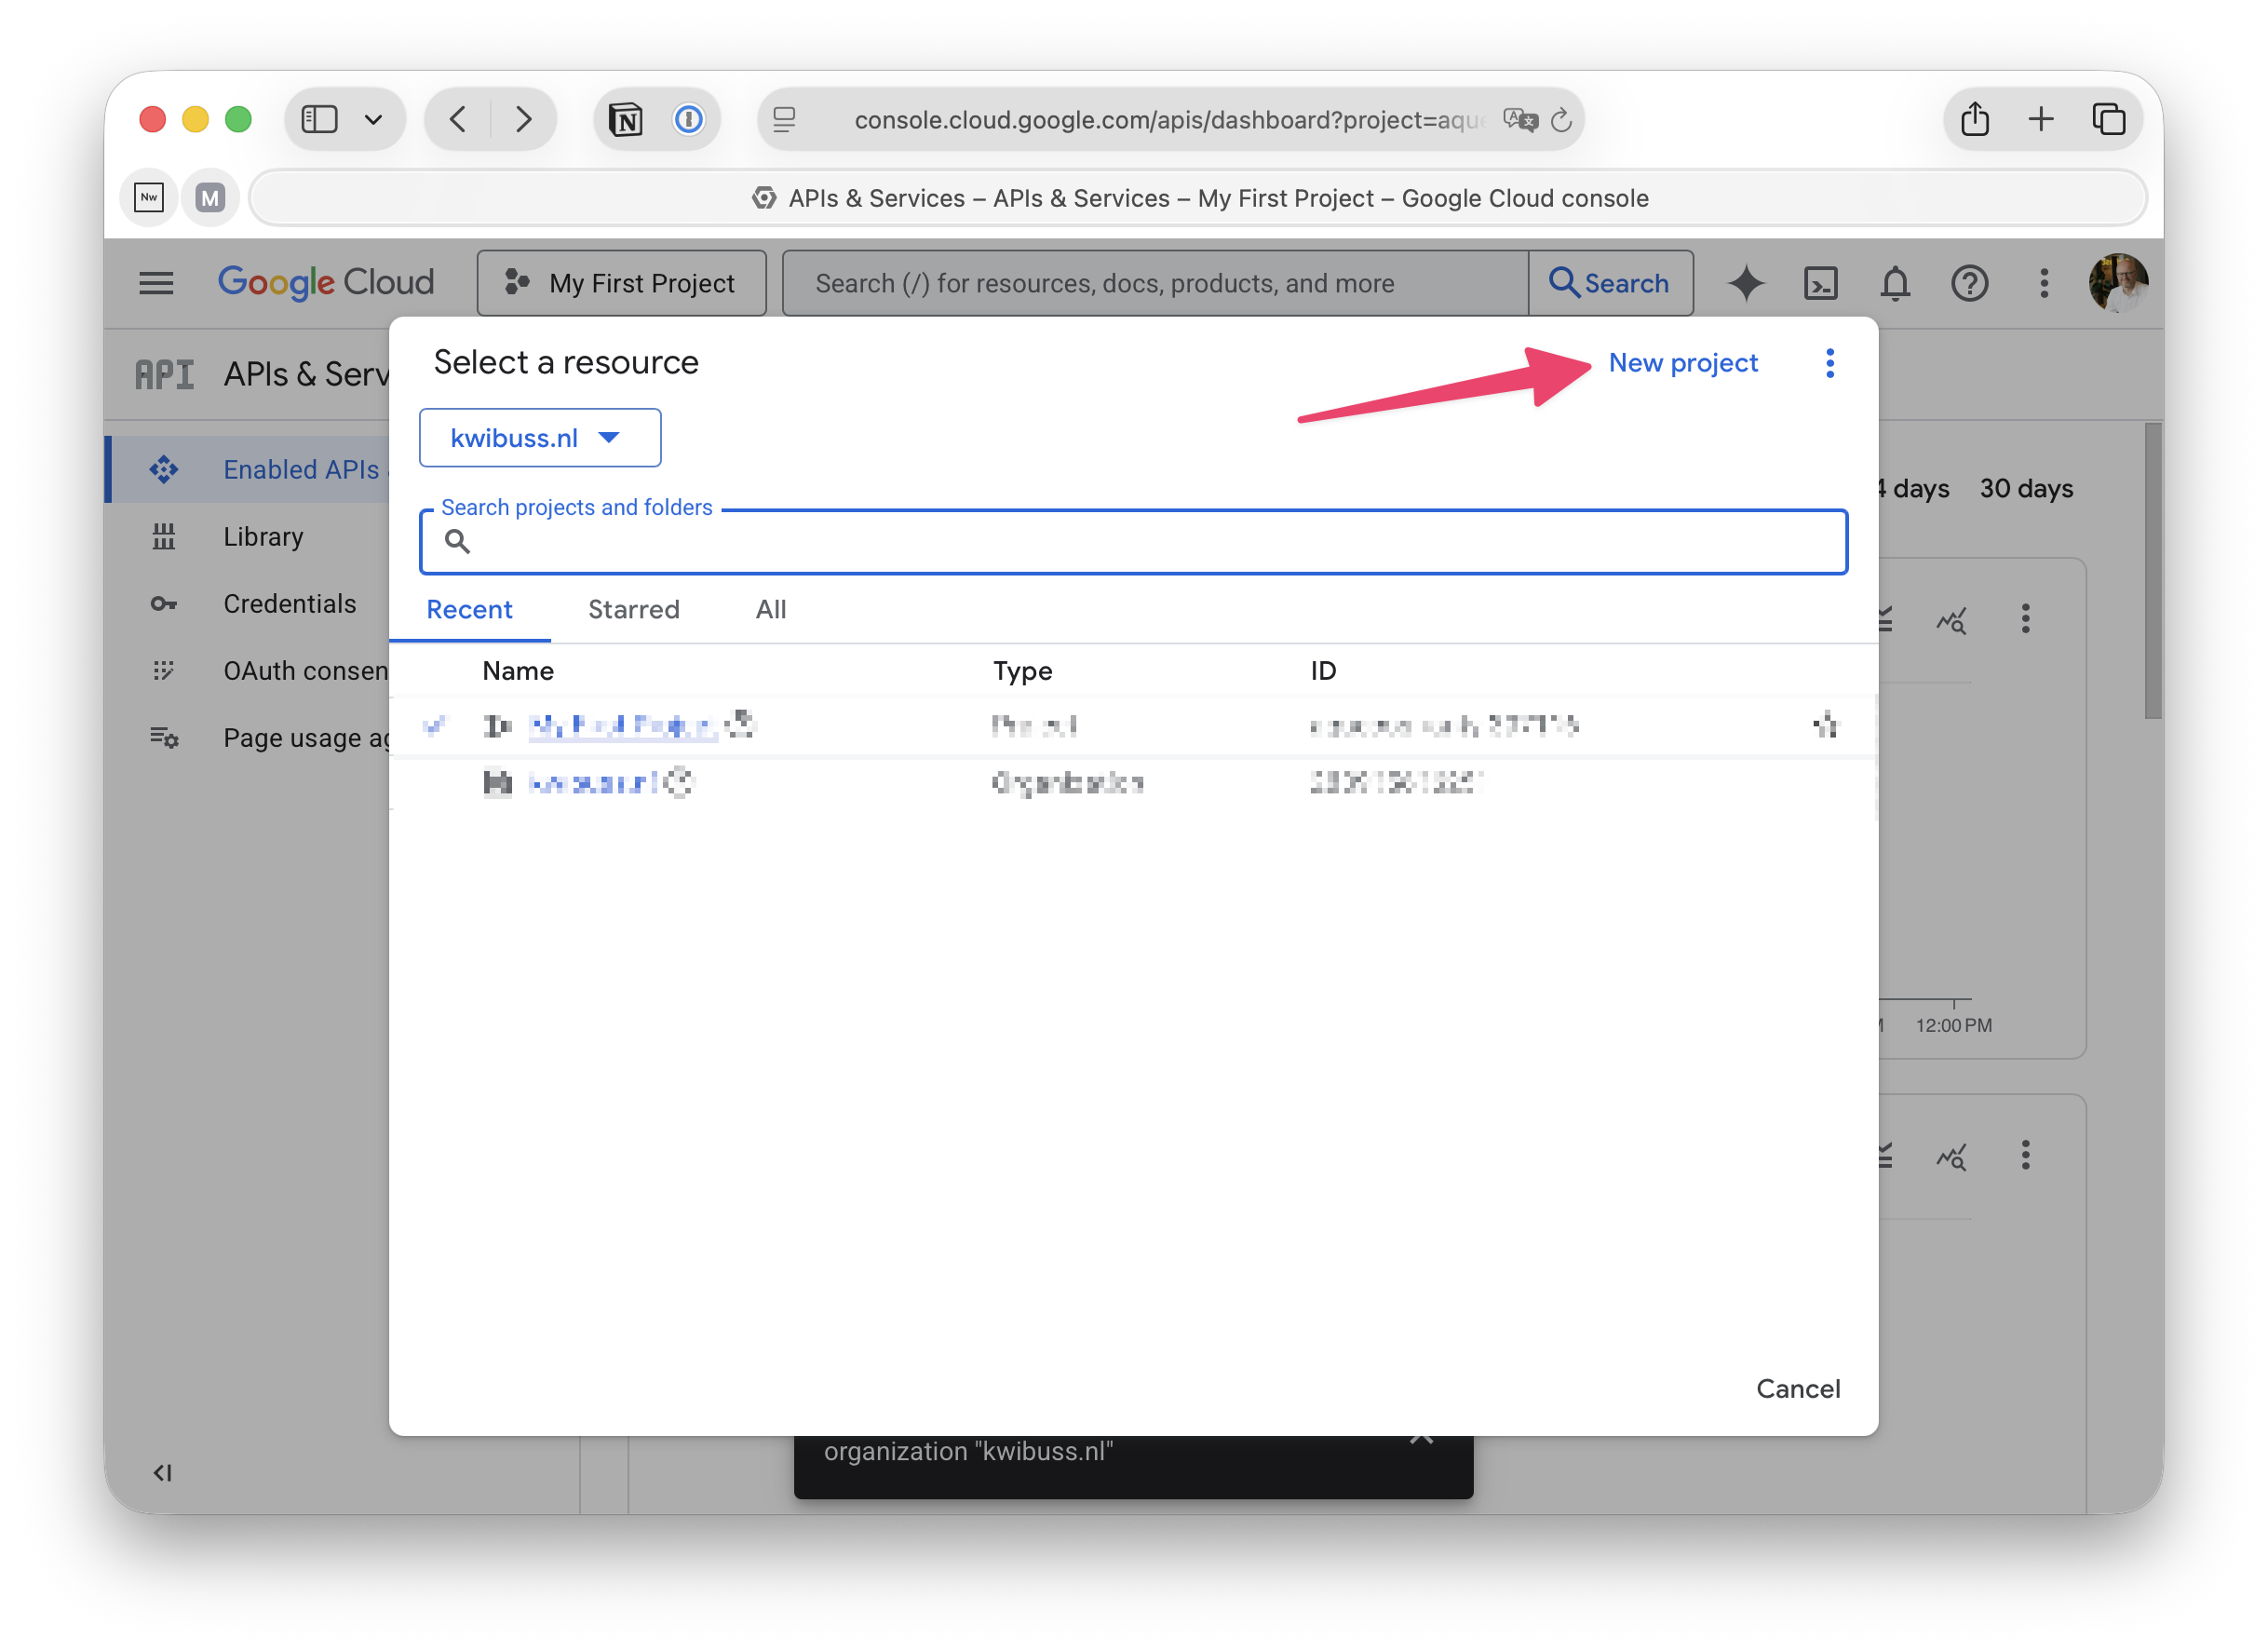Switch to the All tab
The height and width of the screenshot is (1652, 2268).
click(x=770, y=609)
